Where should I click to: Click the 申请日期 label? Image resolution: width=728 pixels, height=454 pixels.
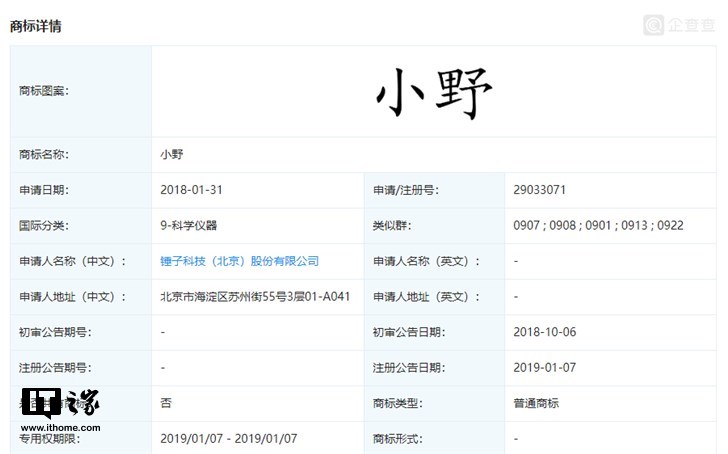click(x=44, y=190)
